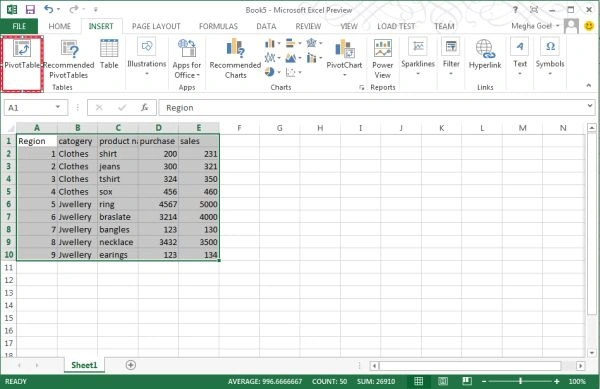The height and width of the screenshot is (389, 600).
Task: Click the cell containing 'necklace'
Action: pos(118,242)
